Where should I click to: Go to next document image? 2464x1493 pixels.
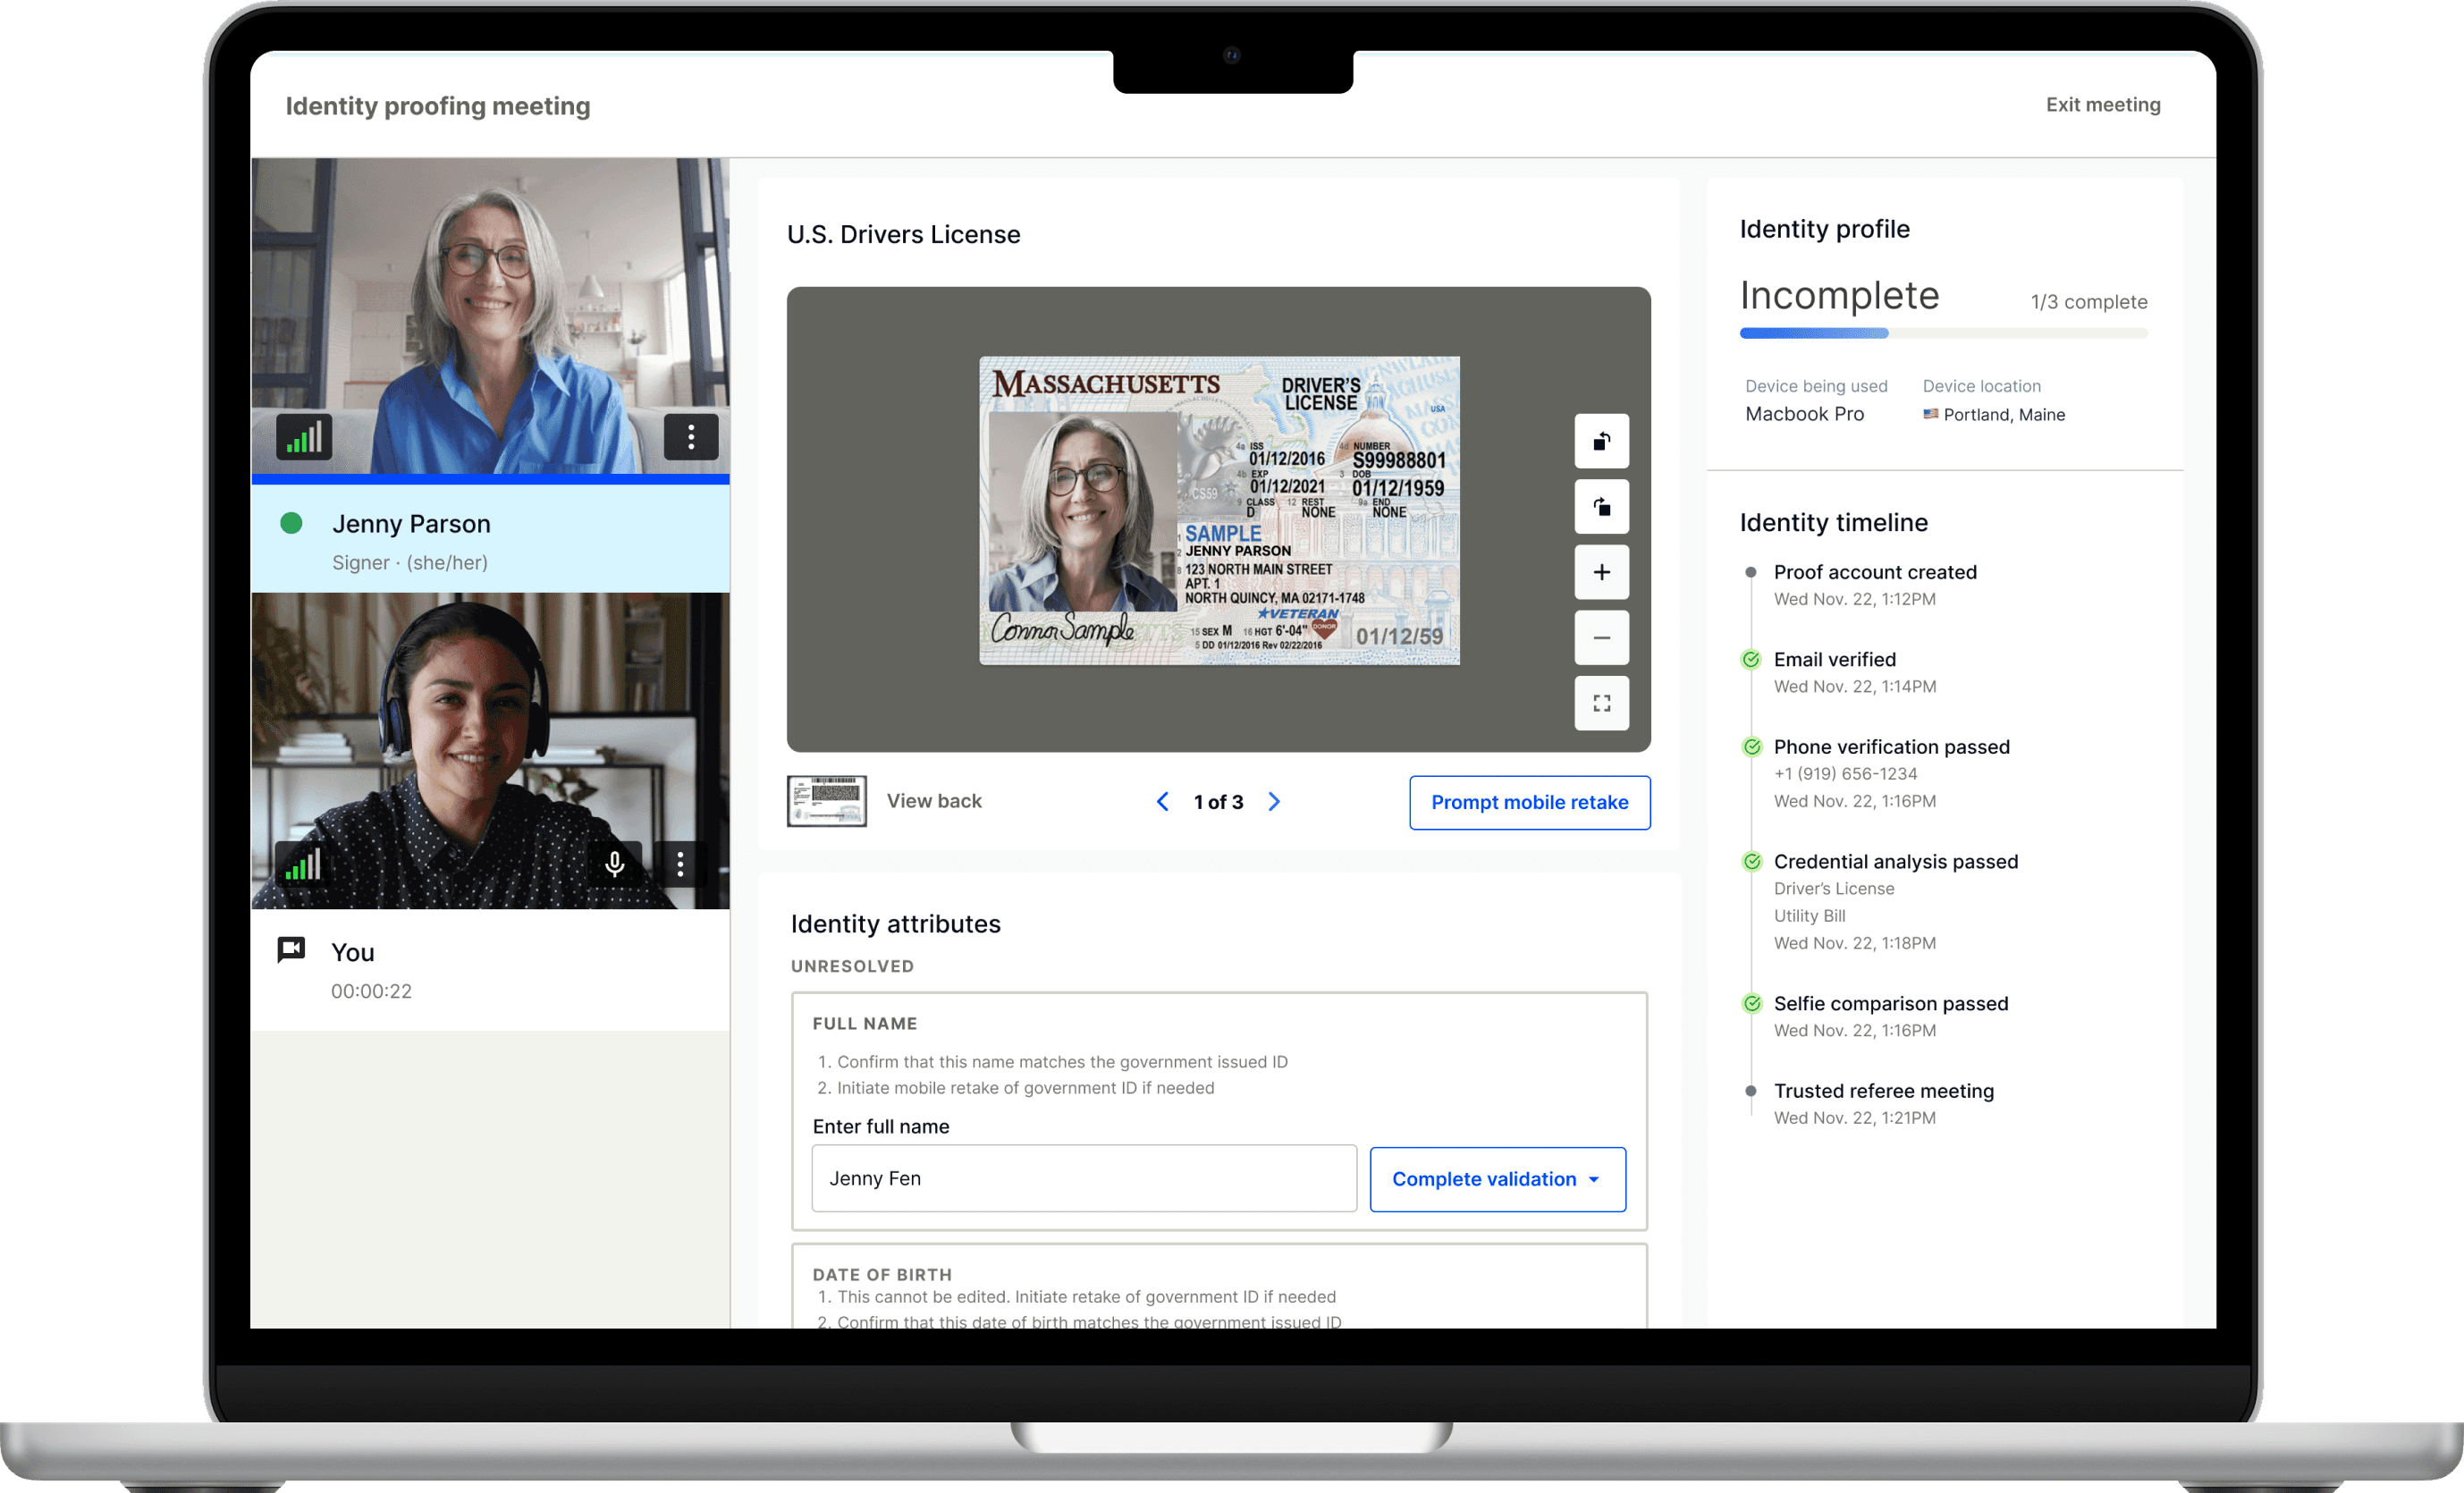pyautogui.click(x=1274, y=802)
